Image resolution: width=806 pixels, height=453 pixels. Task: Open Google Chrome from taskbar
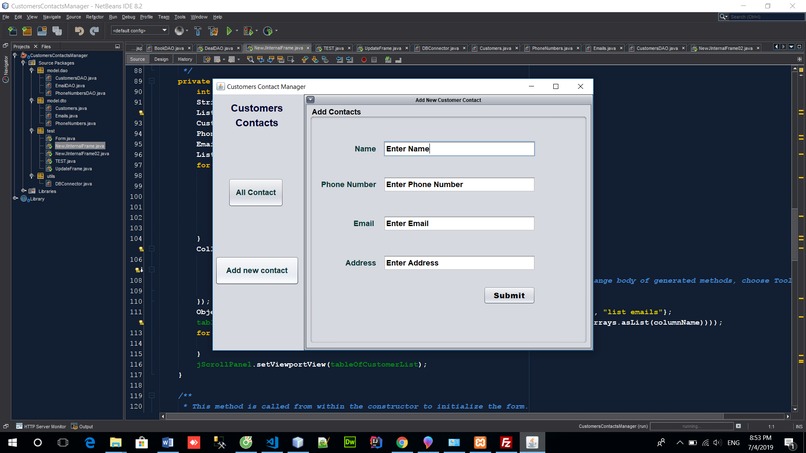click(x=402, y=442)
